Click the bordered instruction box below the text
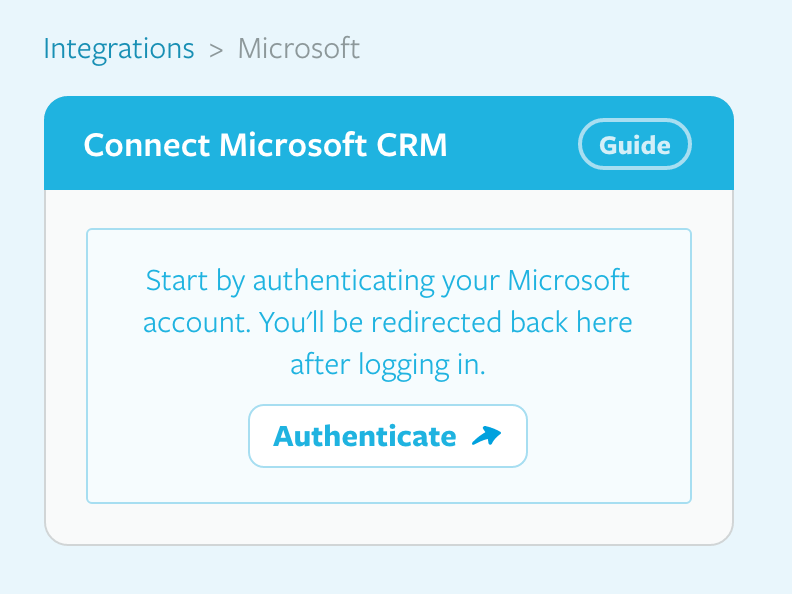The width and height of the screenshot is (792, 594). click(388, 486)
